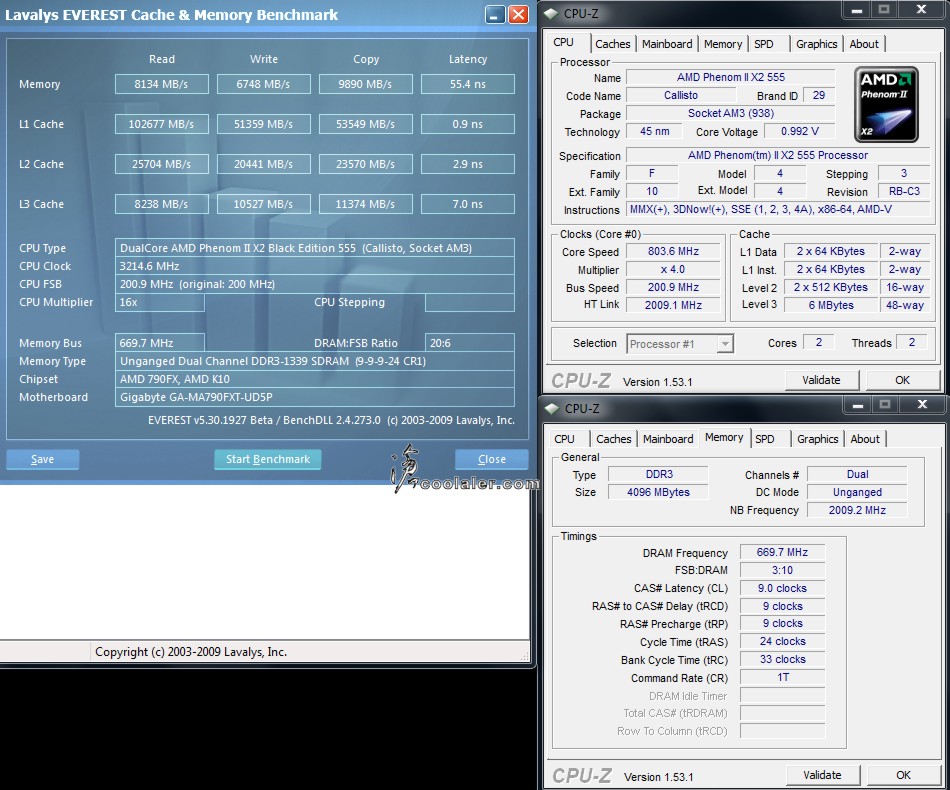The height and width of the screenshot is (790, 950).
Task: Click the NB Frequency value 2009.2 MHz
Action: pyautogui.click(x=857, y=510)
